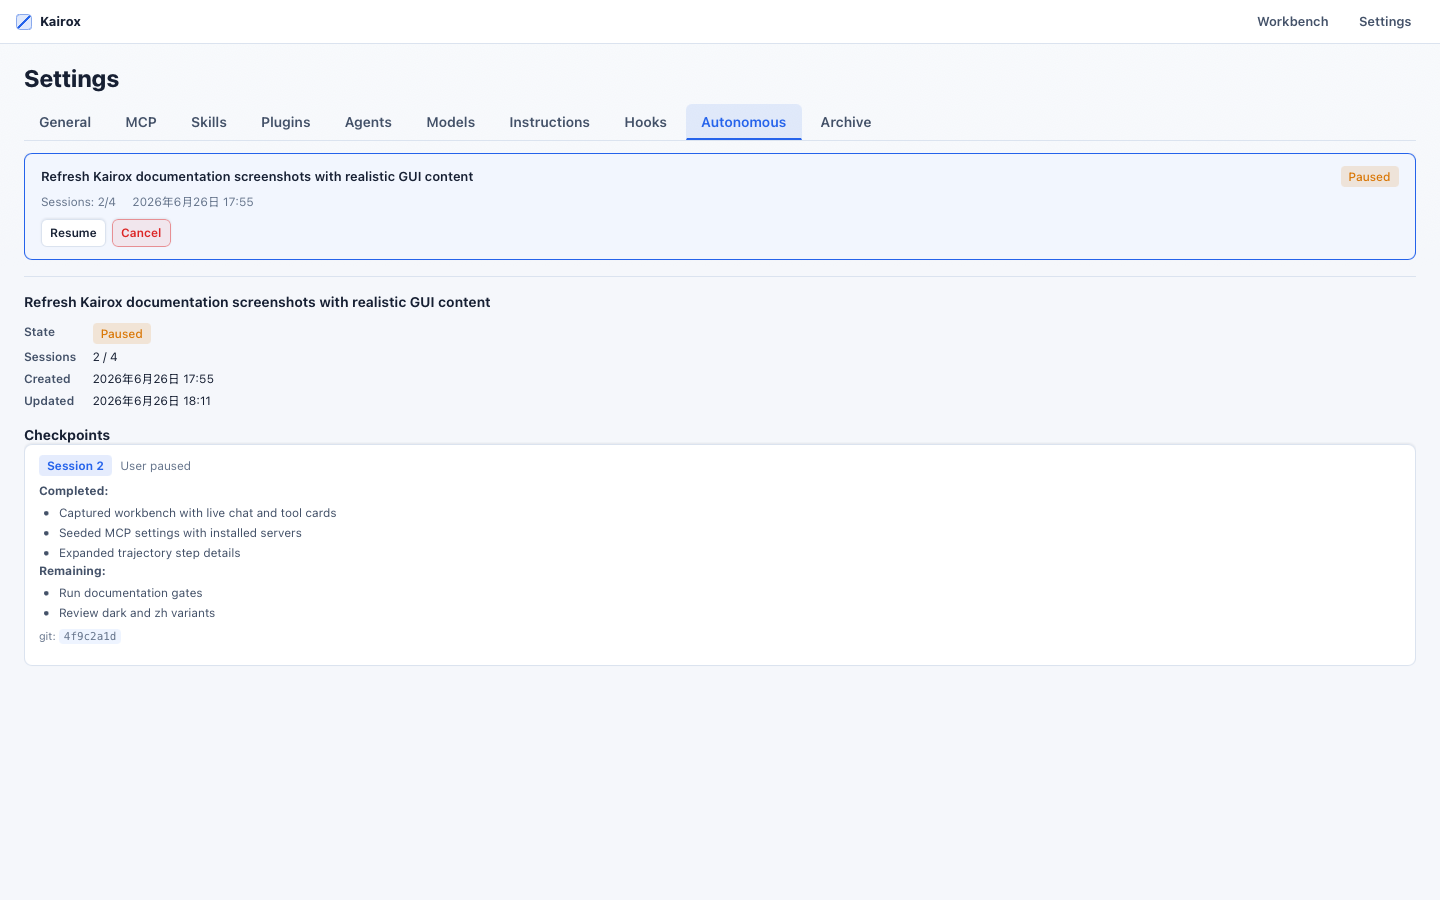Open Settings from the top navigation
1440x900 pixels.
coord(1384,22)
